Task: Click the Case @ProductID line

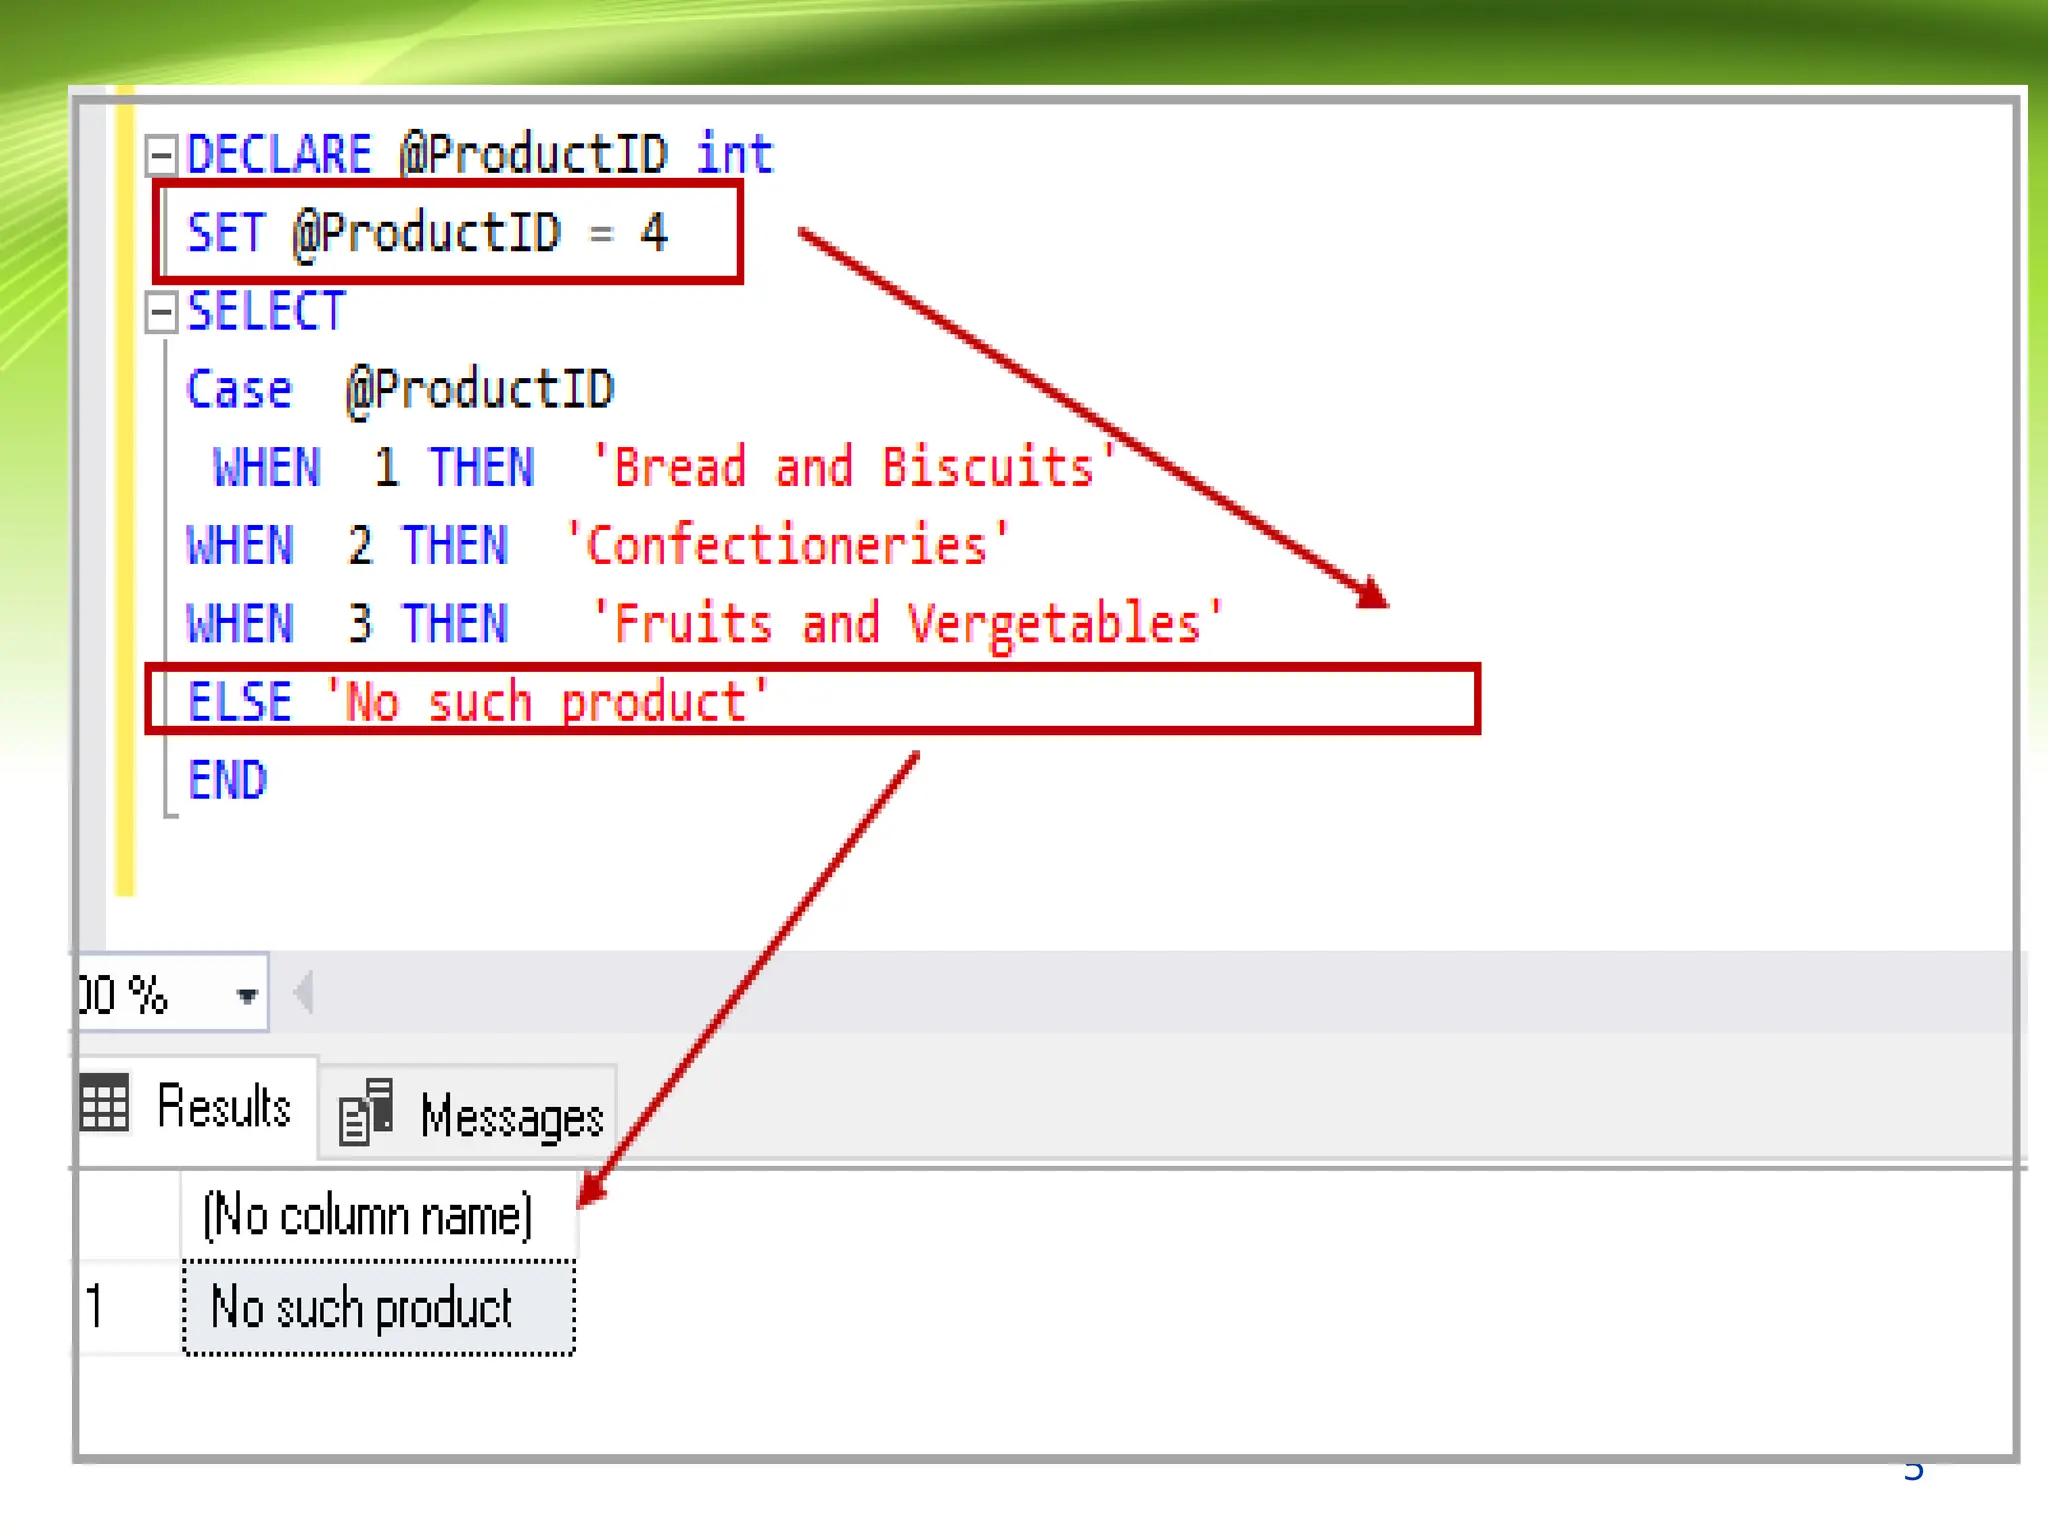Action: (x=400, y=390)
